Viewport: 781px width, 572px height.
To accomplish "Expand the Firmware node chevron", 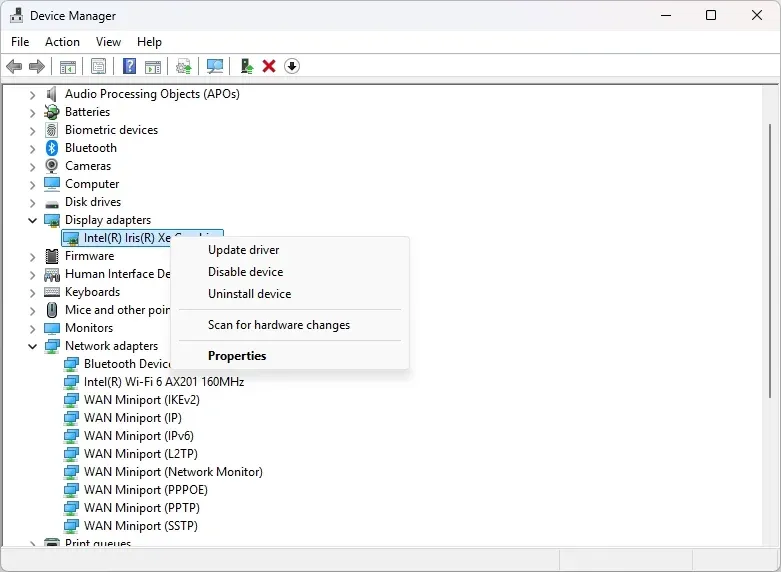I will tap(32, 257).
